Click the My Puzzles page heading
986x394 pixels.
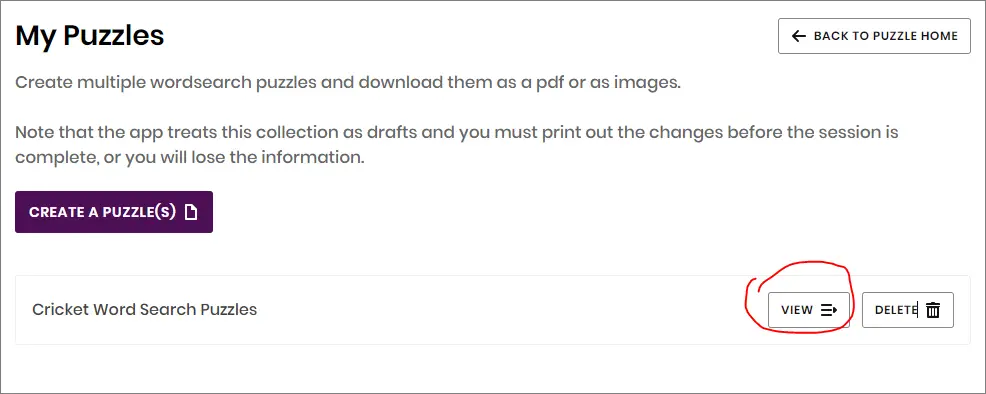(89, 36)
